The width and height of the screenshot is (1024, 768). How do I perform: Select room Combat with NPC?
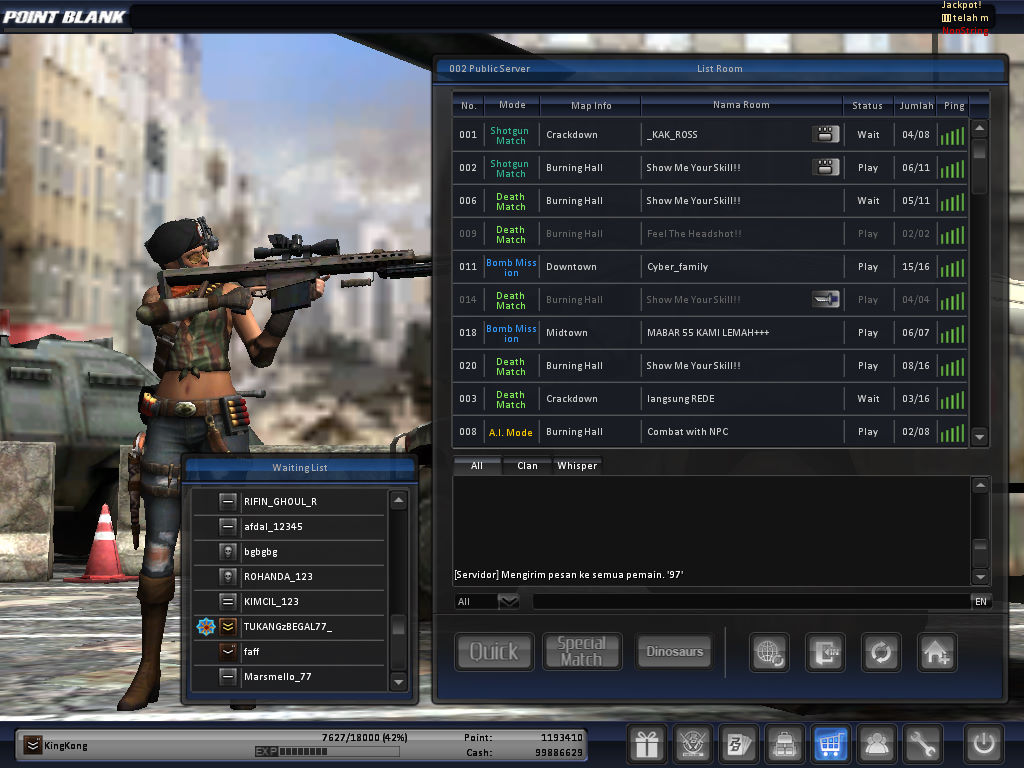(x=709, y=432)
